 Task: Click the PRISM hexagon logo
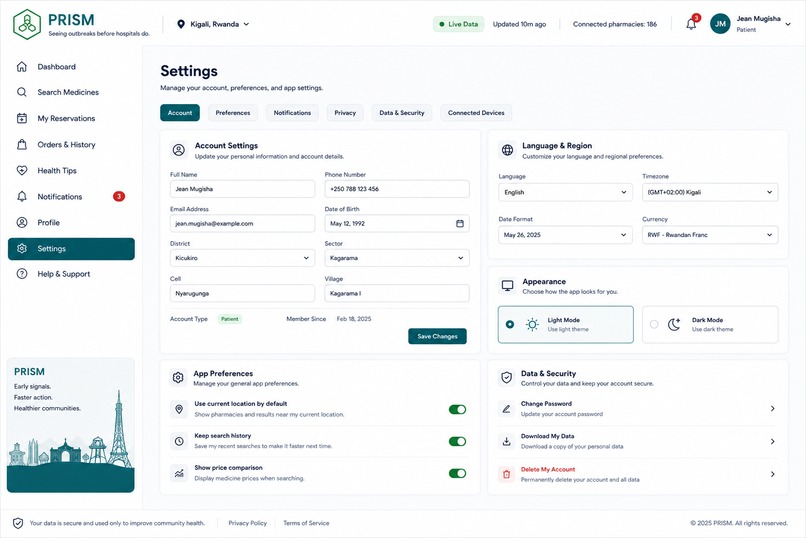27,24
